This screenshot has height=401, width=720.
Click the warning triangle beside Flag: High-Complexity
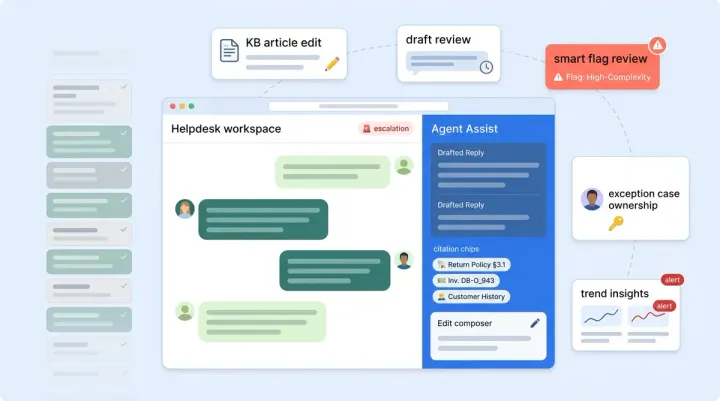(558, 77)
